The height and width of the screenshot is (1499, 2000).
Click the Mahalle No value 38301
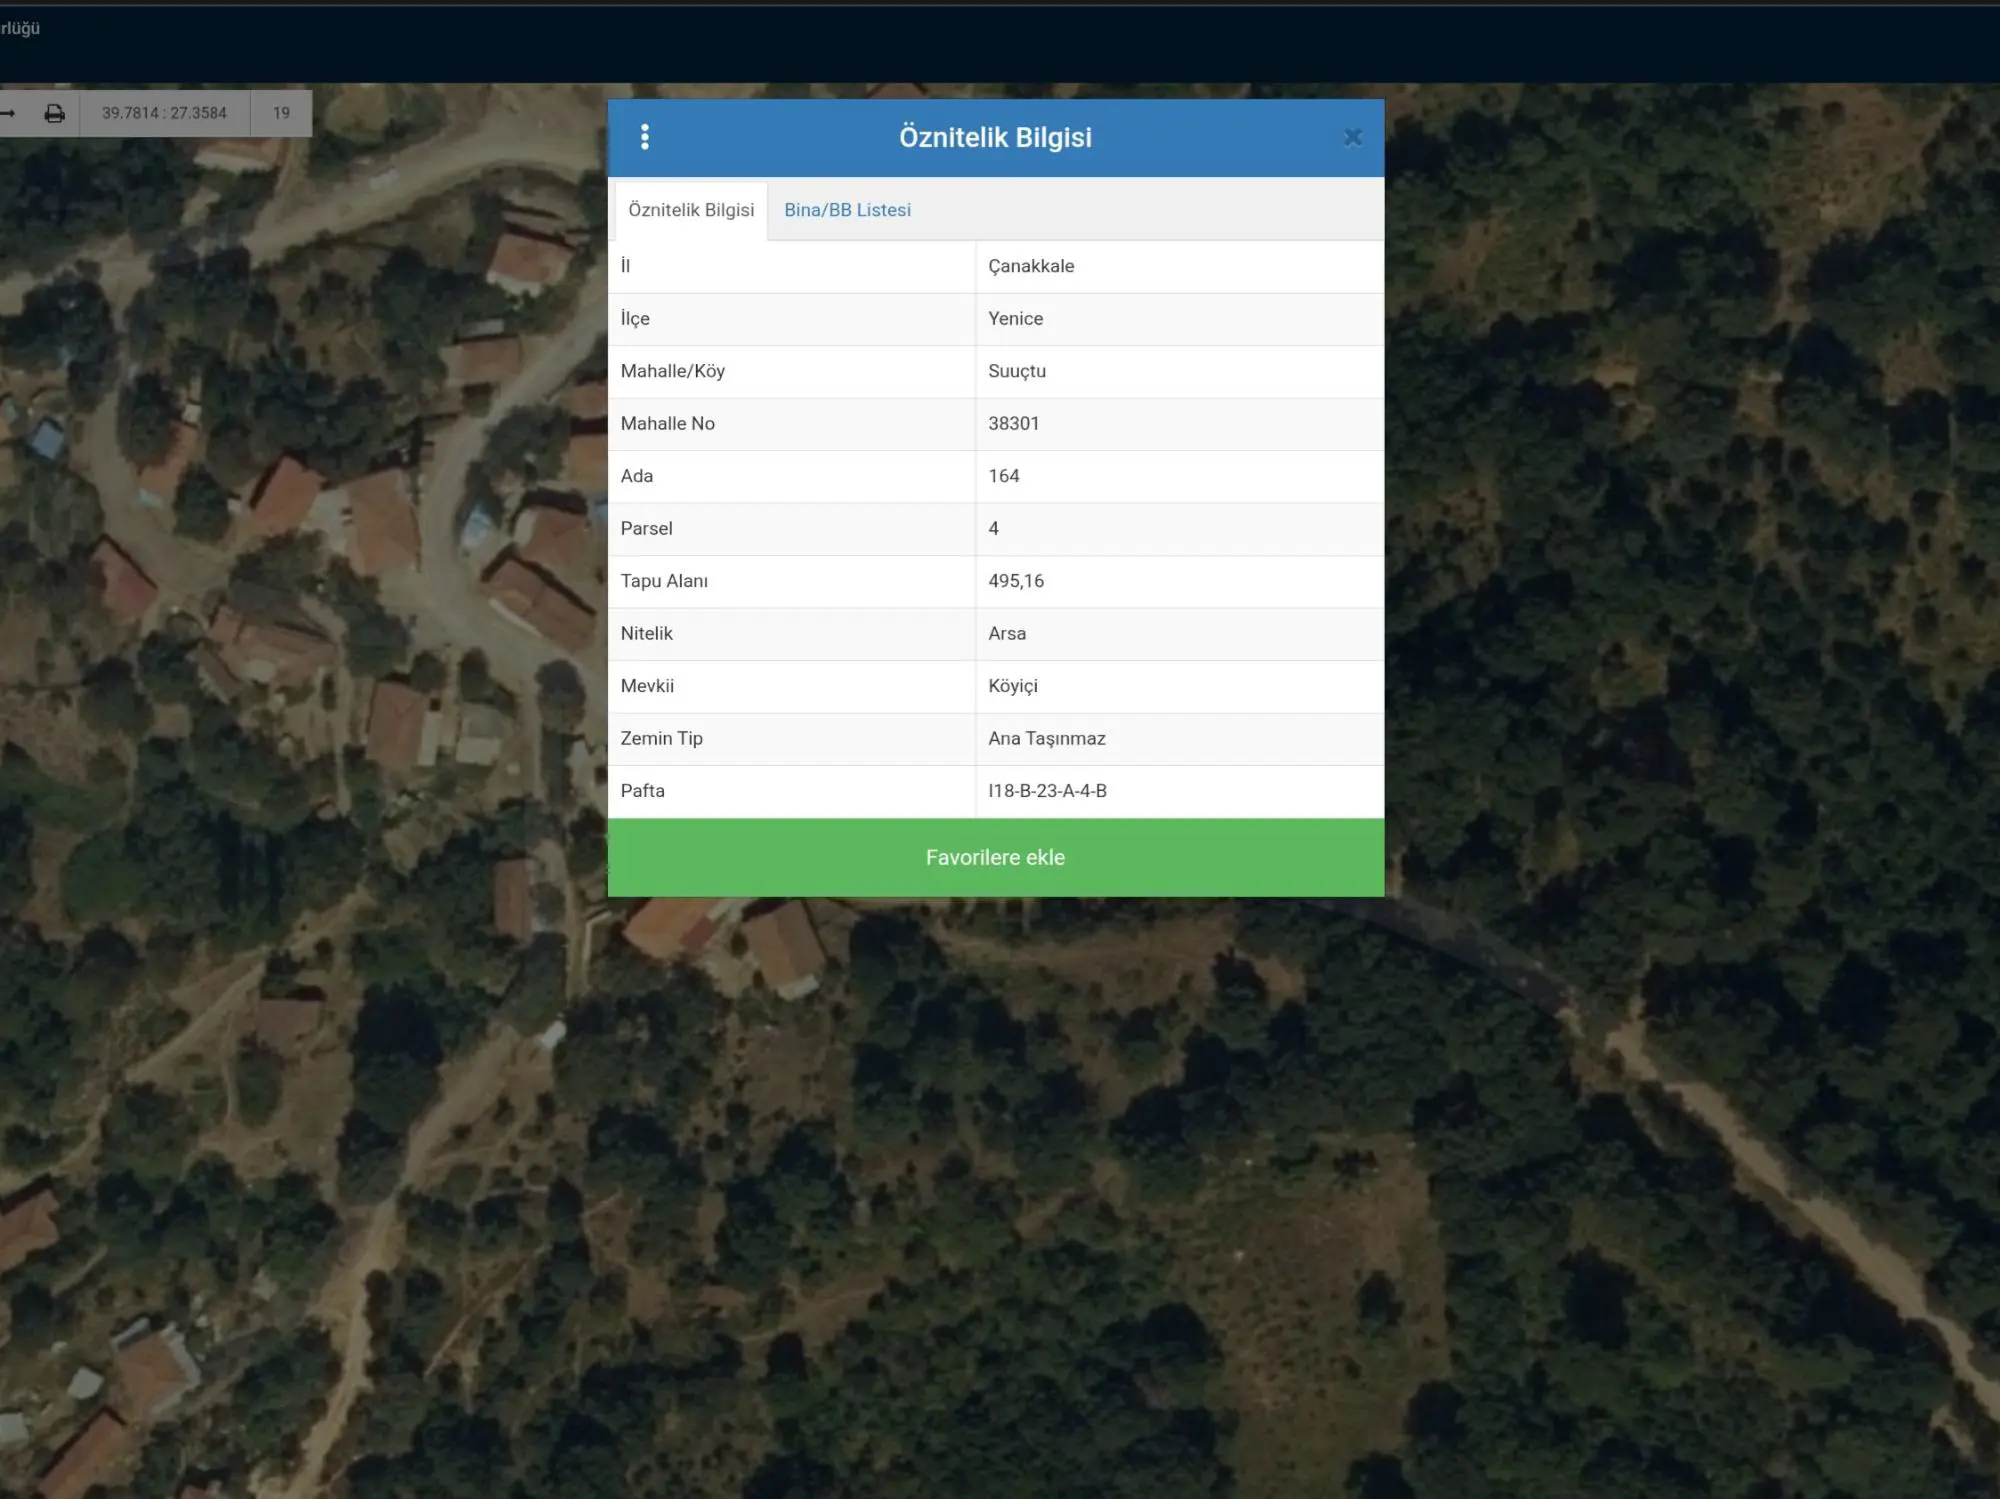click(1013, 424)
